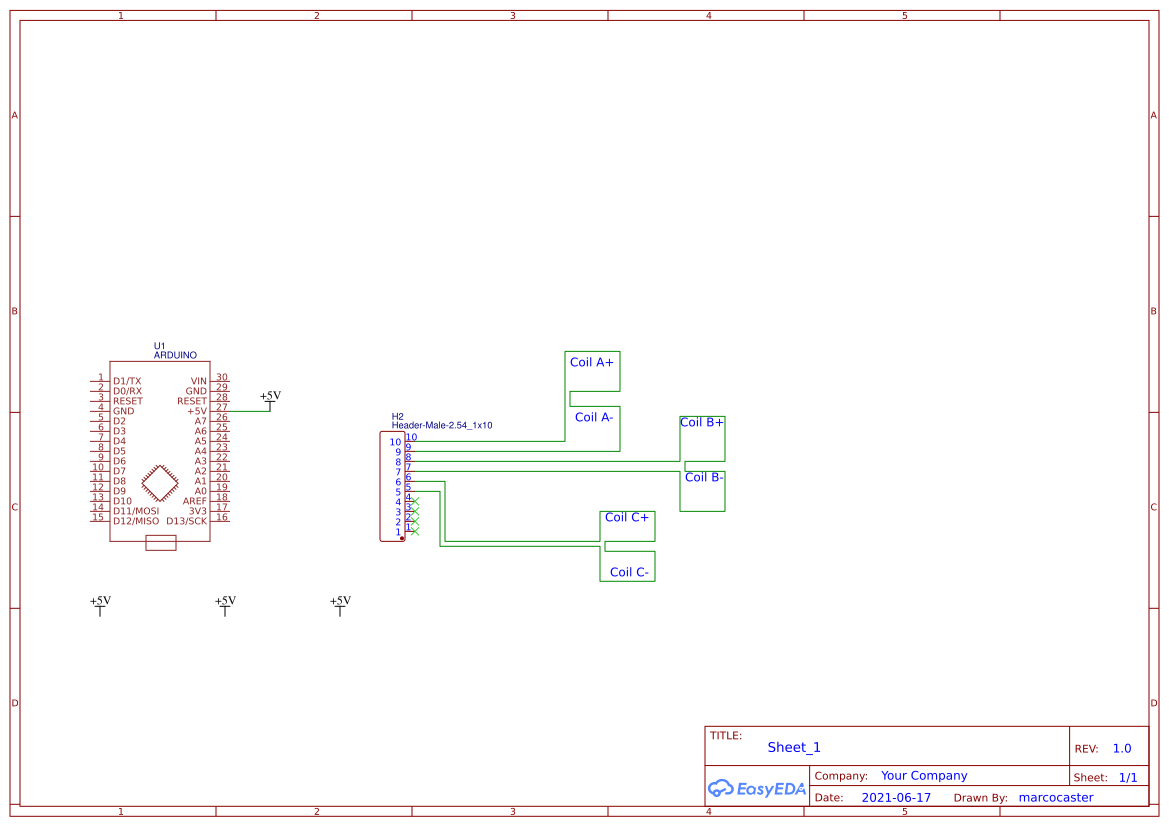Click the Header-Male-2.54_1x10 connector symbol
1169x827 pixels.
(x=392, y=485)
